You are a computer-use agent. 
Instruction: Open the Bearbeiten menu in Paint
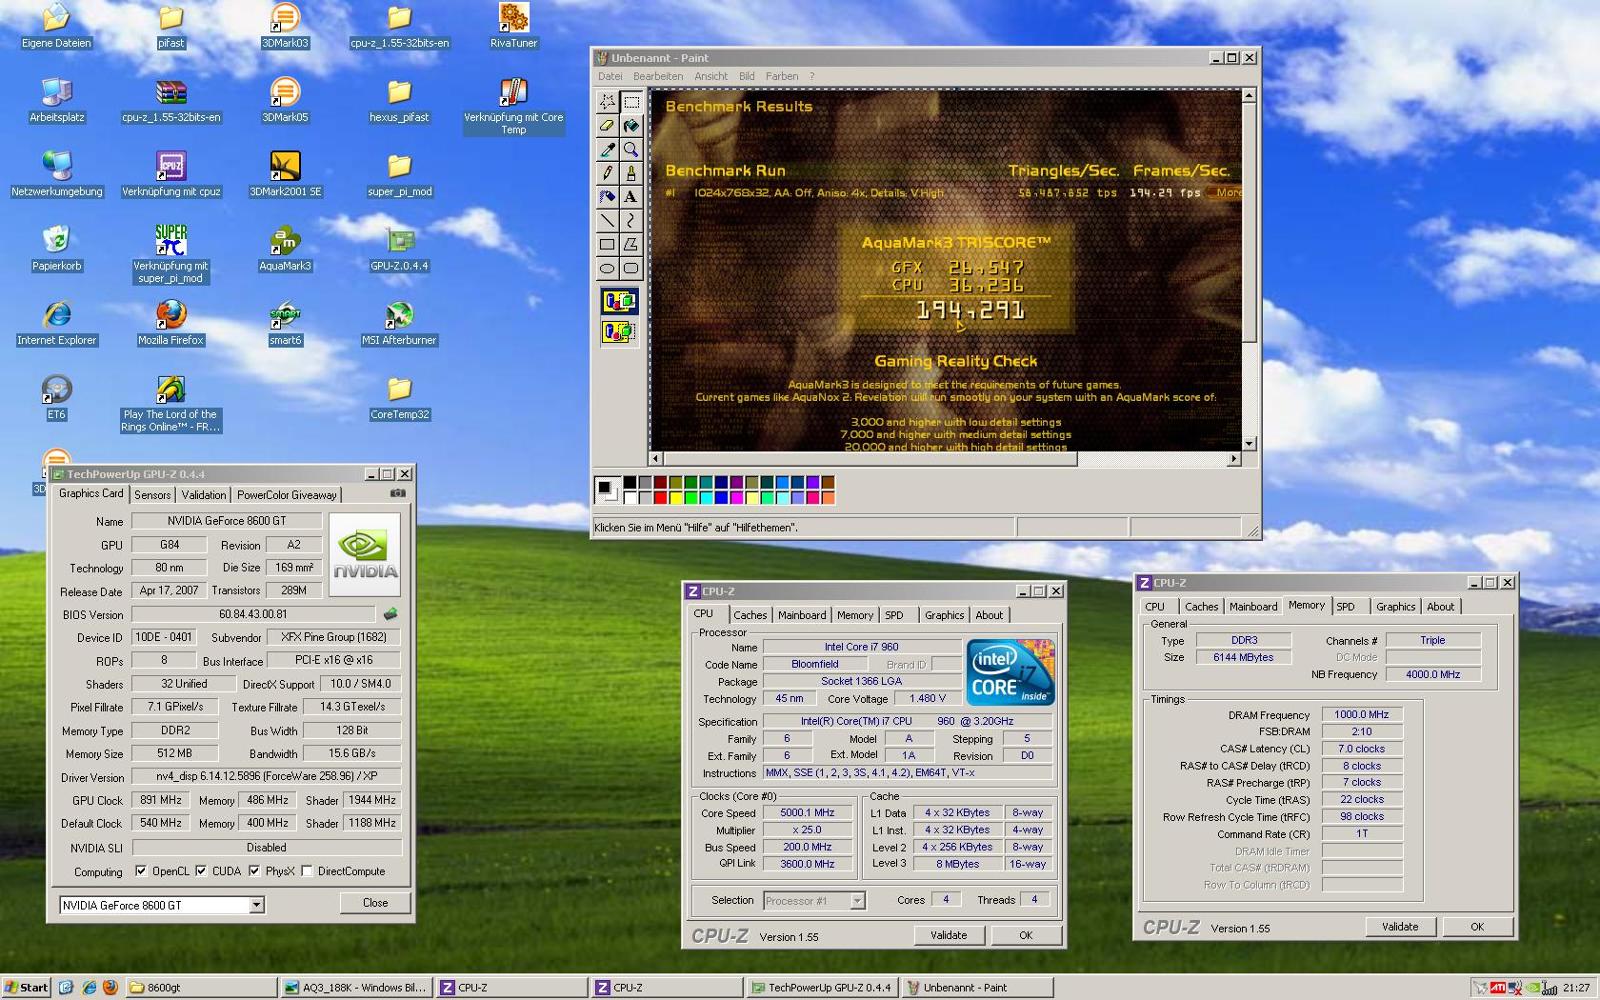(x=658, y=76)
